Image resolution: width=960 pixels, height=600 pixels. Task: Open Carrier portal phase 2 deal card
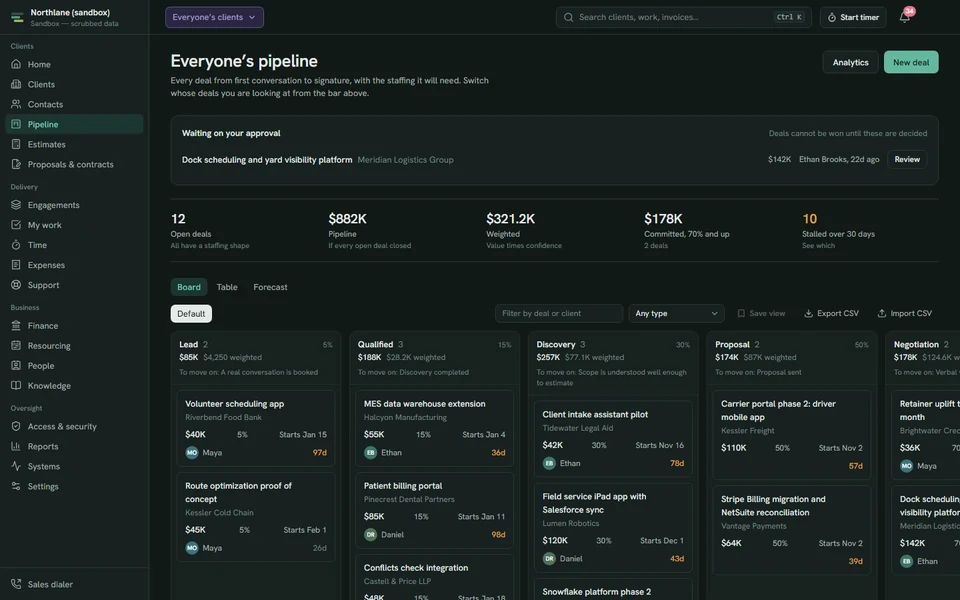coord(792,435)
